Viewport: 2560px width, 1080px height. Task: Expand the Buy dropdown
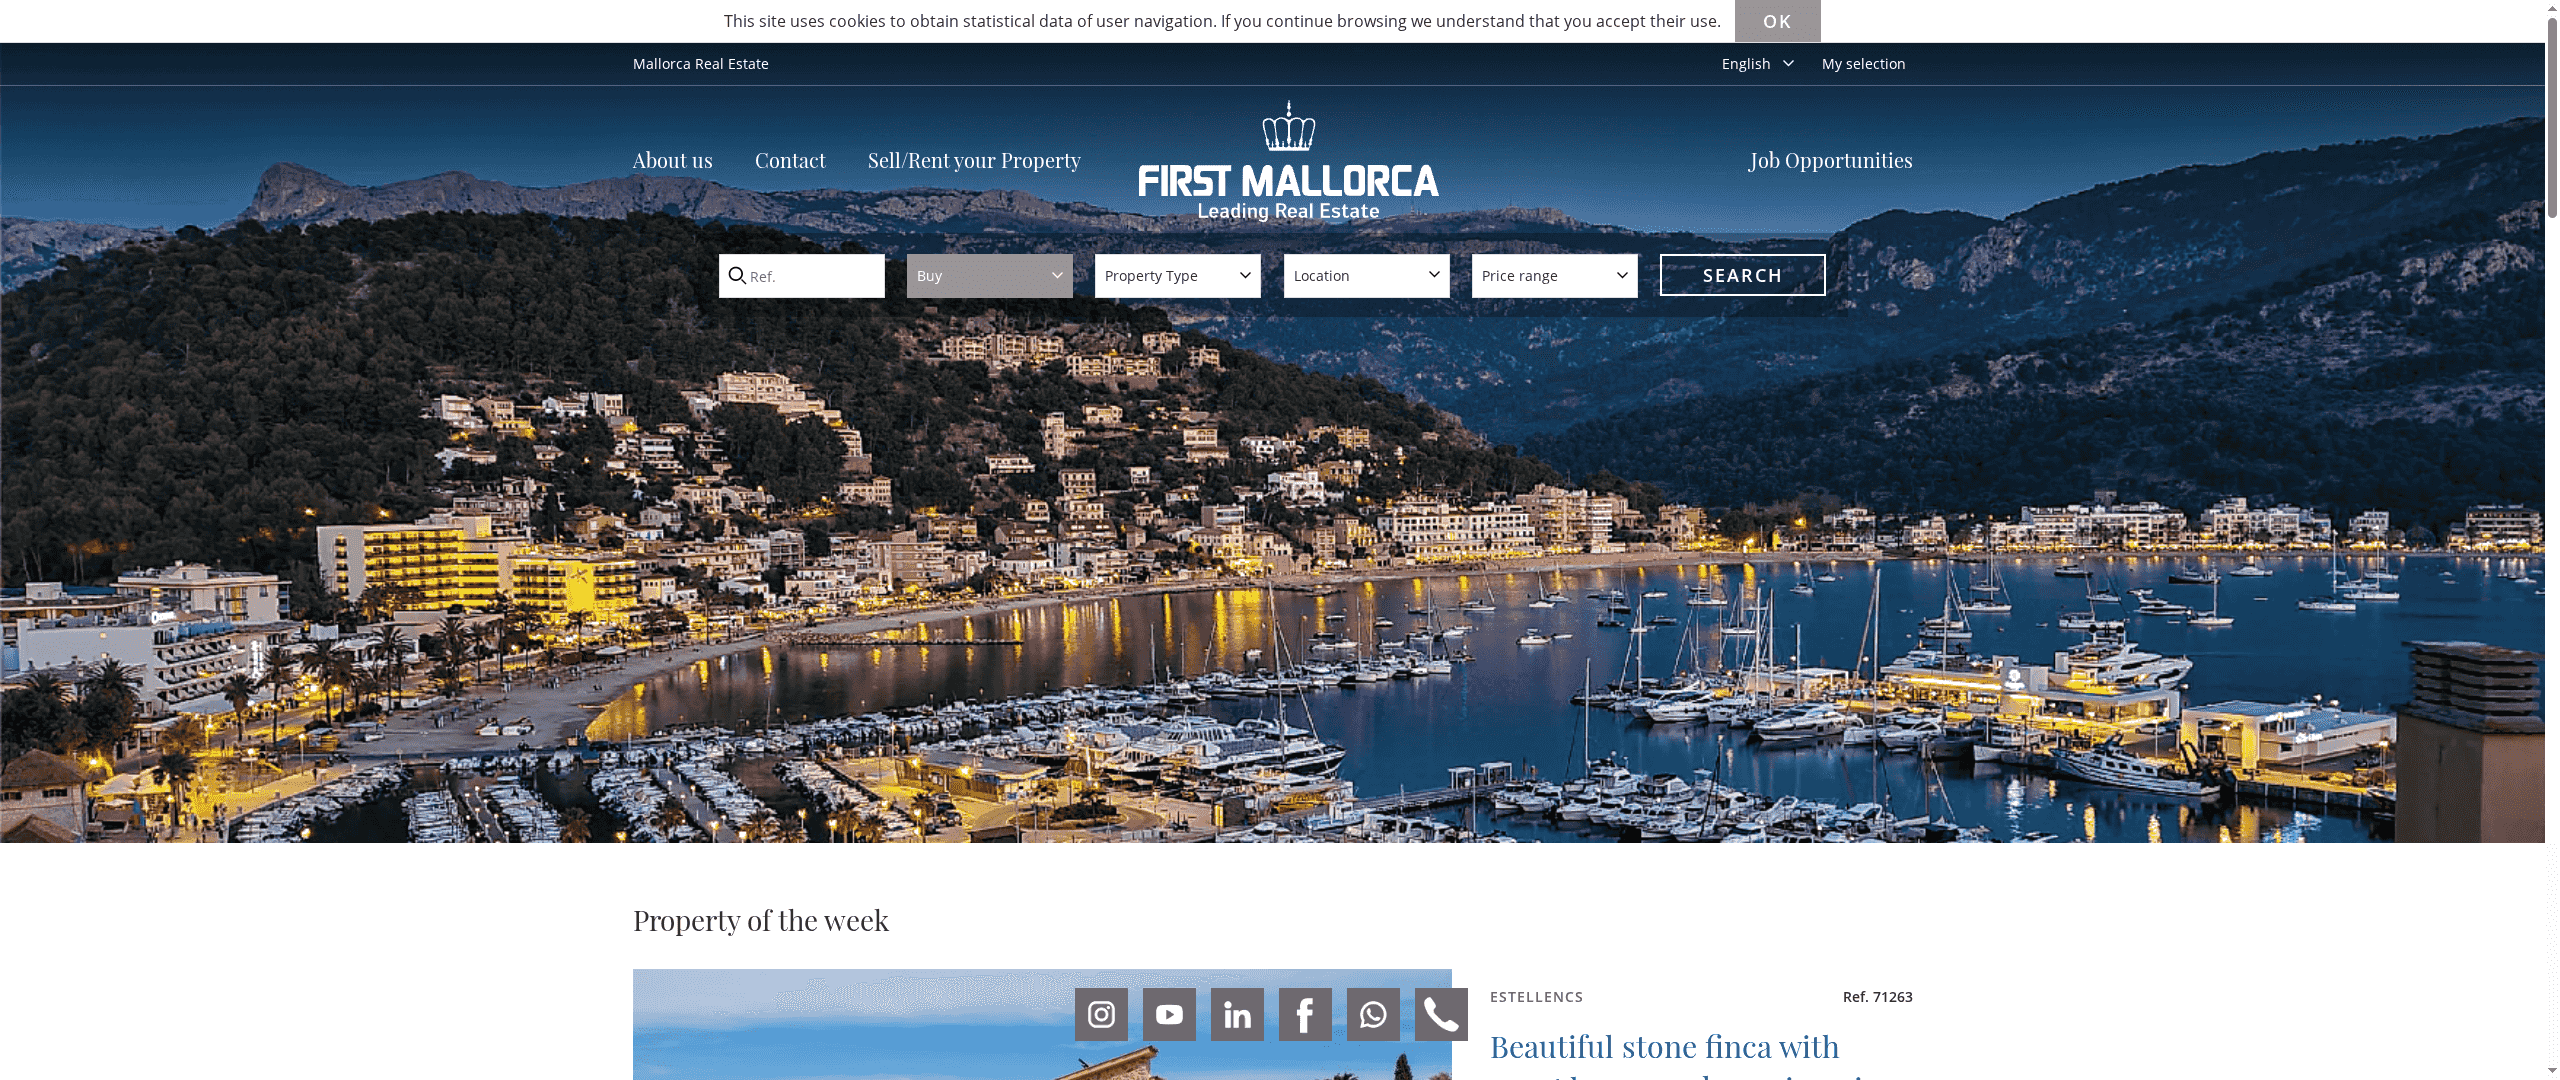990,275
